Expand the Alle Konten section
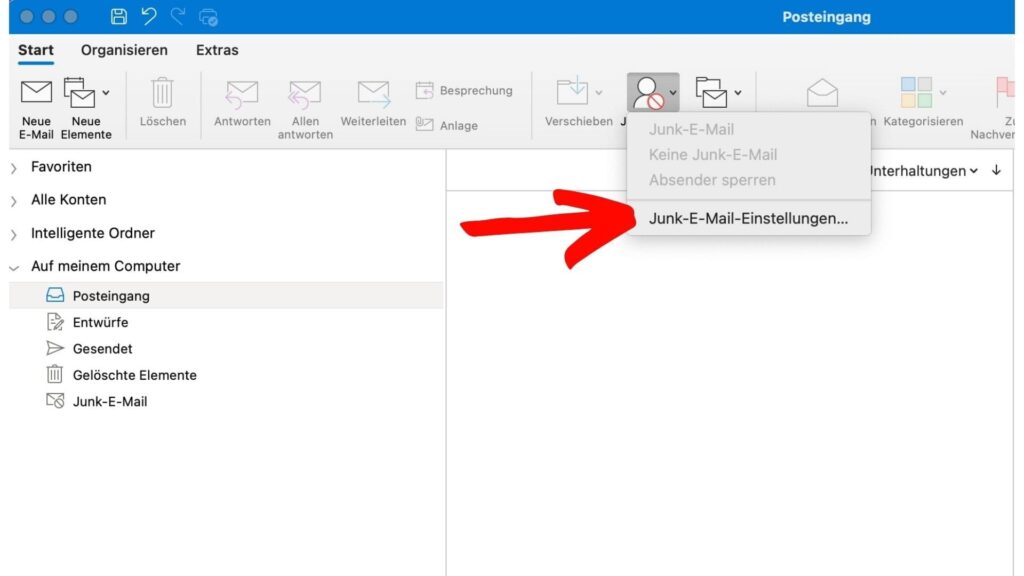 (x=14, y=201)
